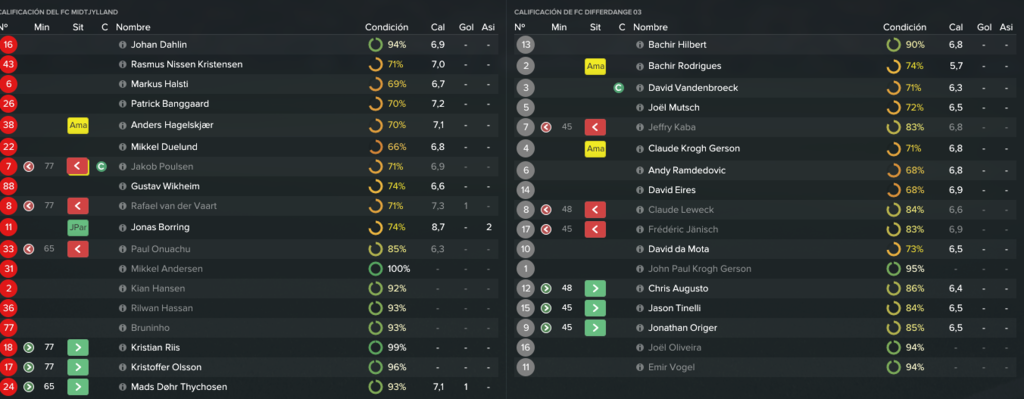Click shirt number 43 badge

[x=9, y=65]
